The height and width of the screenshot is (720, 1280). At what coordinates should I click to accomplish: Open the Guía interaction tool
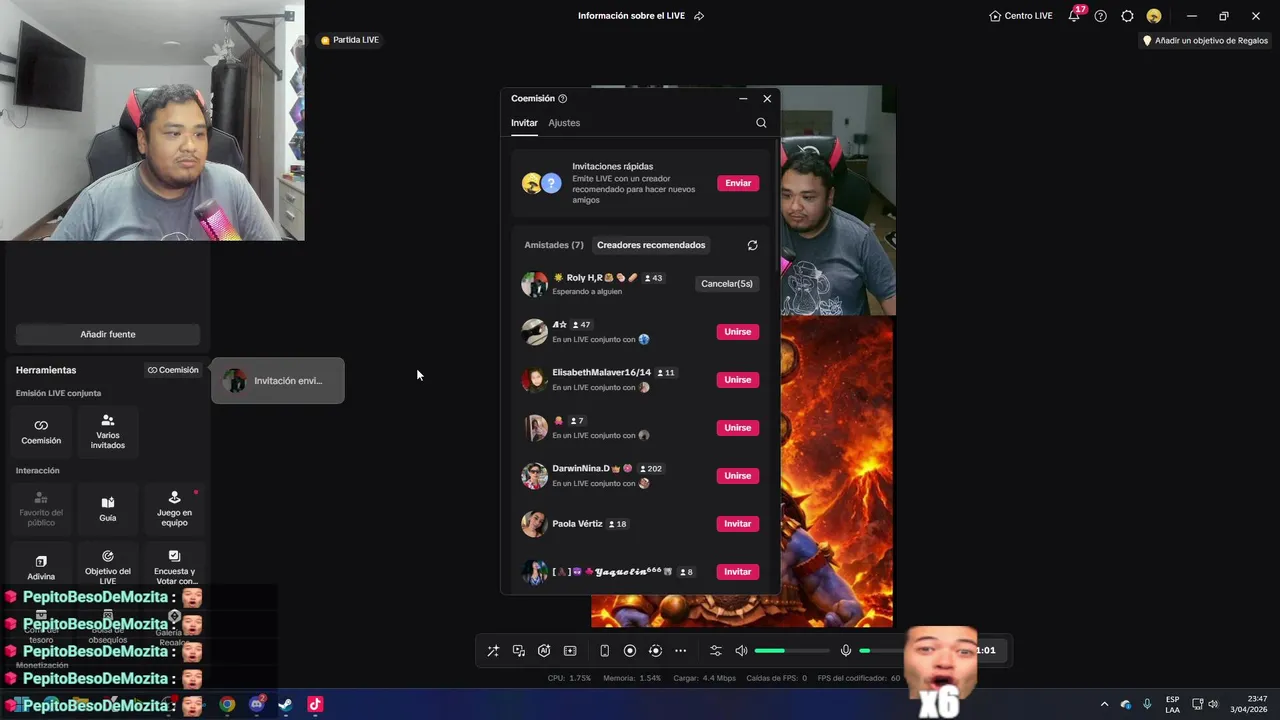tap(108, 508)
